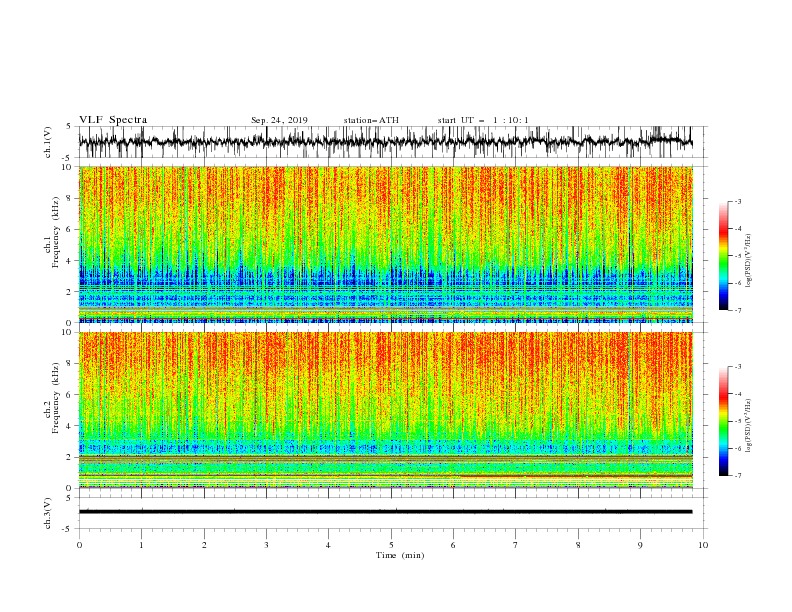Screen dimensions: 792x612
Task: Click the ch.3 flat black trace
Action: (386, 512)
